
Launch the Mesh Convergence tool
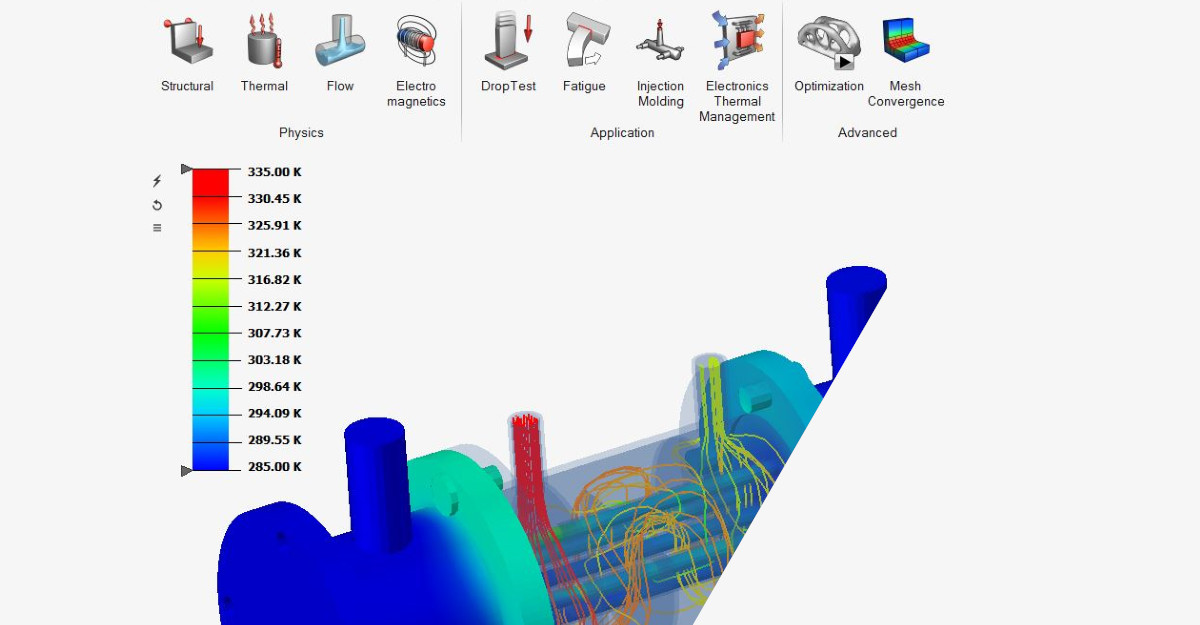pyautogui.click(x=904, y=40)
